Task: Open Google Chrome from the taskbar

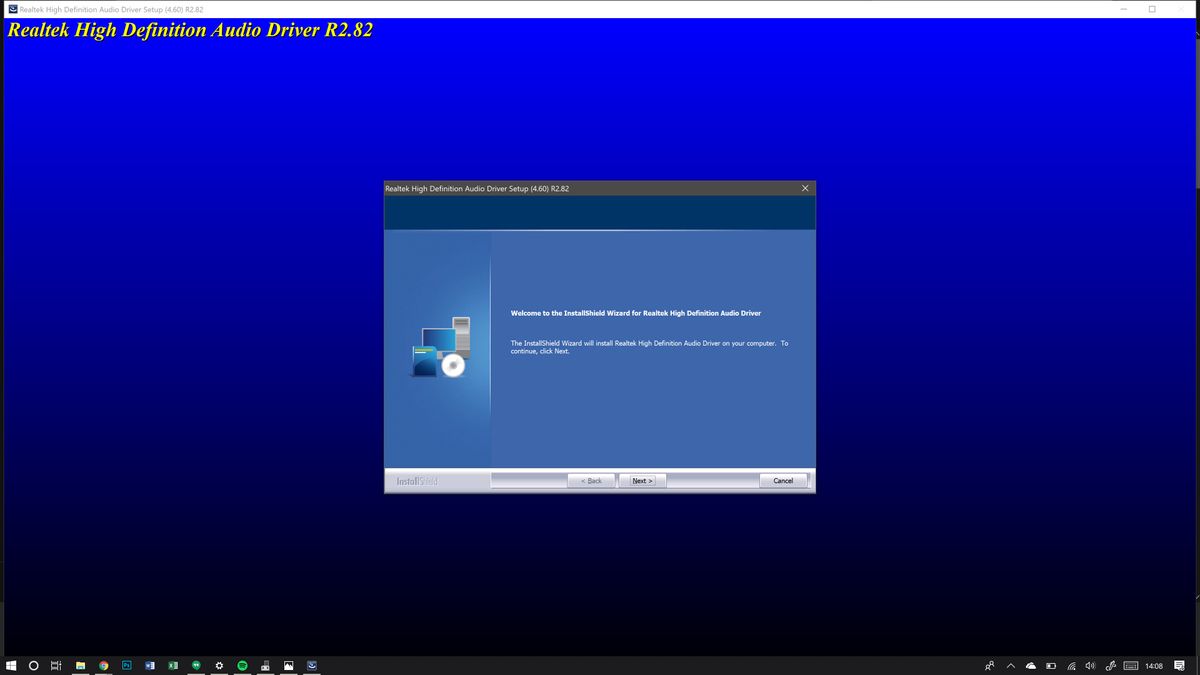Action: [x=102, y=665]
